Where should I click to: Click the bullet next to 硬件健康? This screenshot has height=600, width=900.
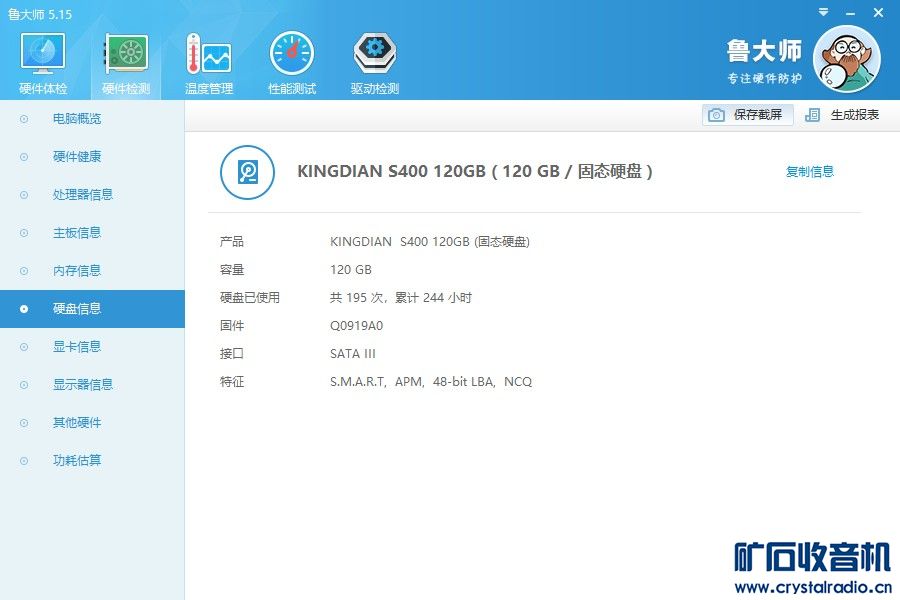point(24,157)
